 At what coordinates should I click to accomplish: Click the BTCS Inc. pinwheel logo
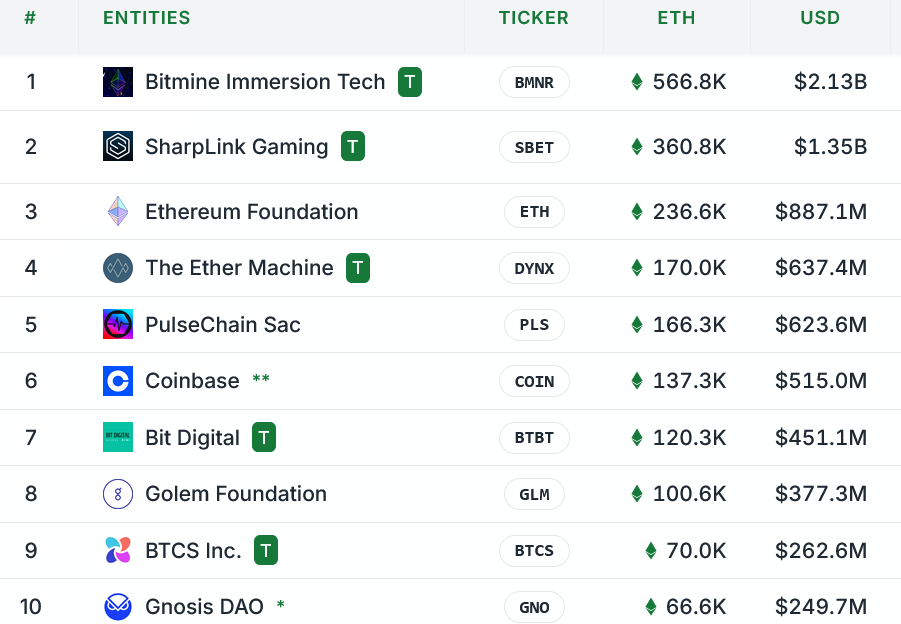click(118, 551)
